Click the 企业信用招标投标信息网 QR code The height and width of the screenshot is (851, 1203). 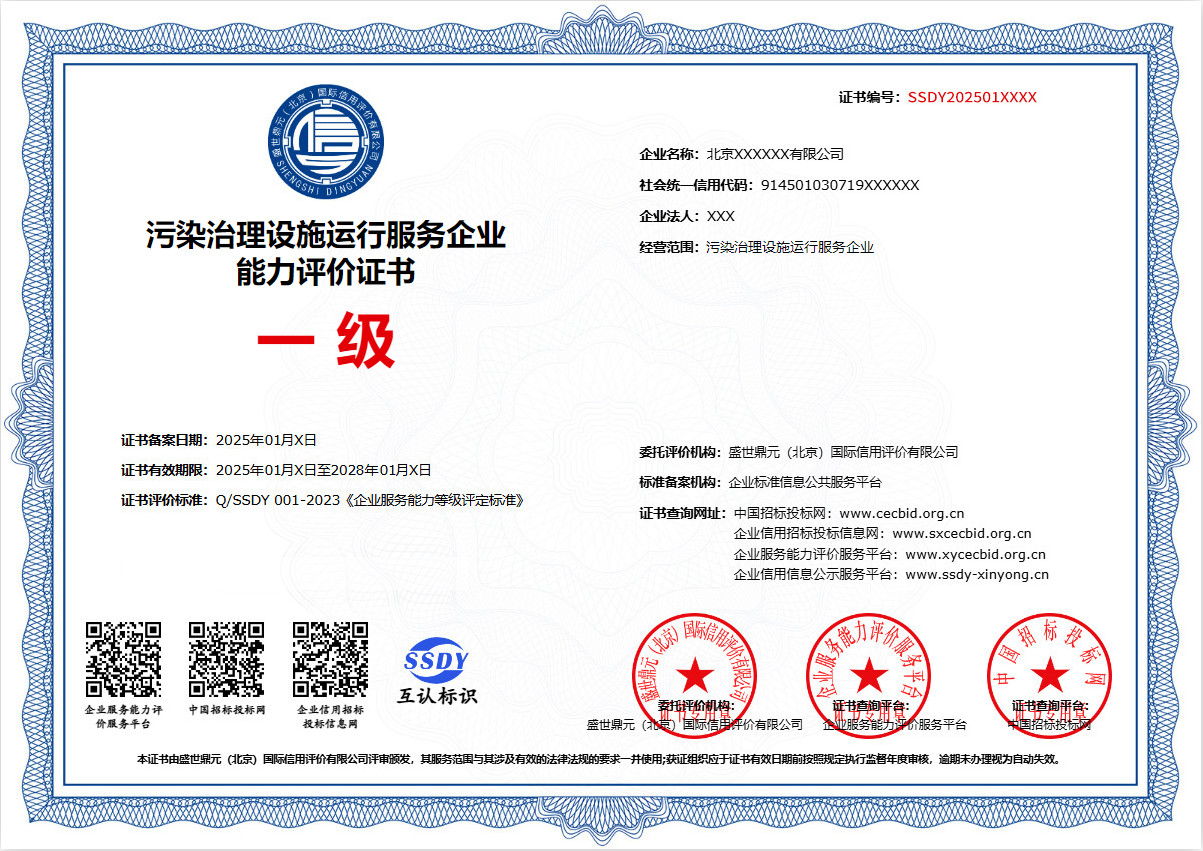click(331, 659)
